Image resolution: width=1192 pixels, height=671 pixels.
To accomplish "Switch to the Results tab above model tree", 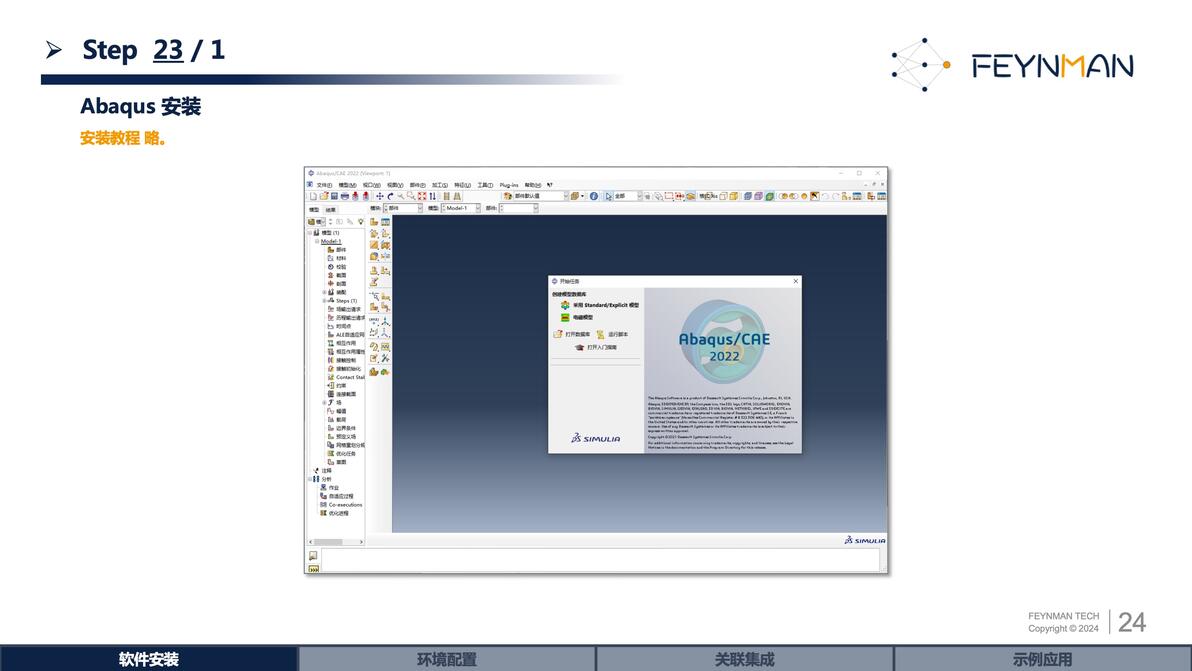I will 331,210.
